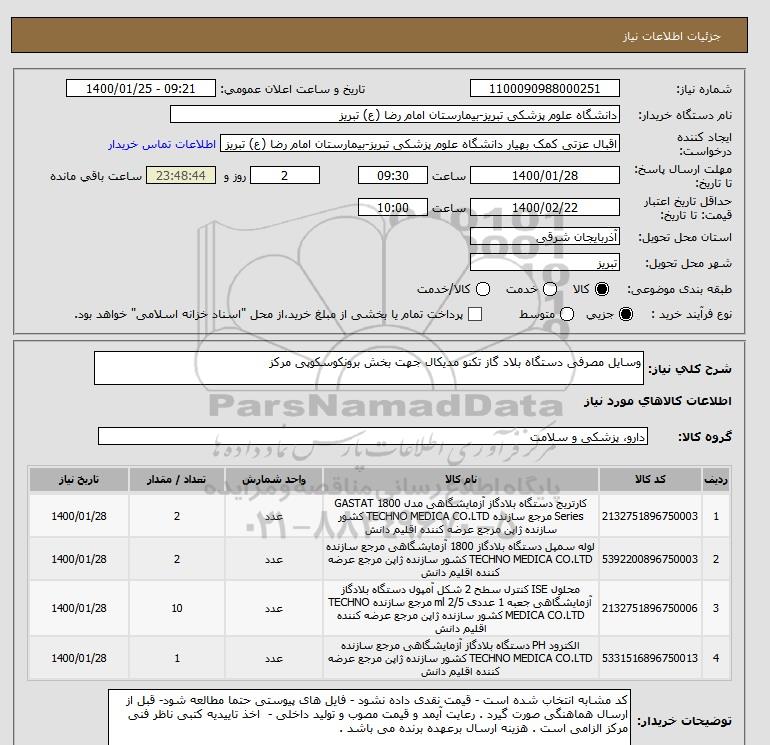The height and width of the screenshot is (745, 770).
Task: Toggle the اسناد خزانه اسلامی payment checkbox
Action: coord(475,314)
